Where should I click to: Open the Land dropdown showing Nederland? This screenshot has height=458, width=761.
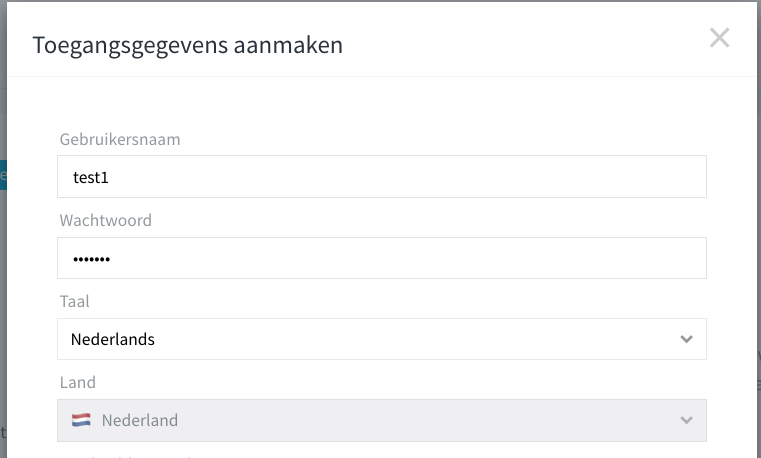coord(382,421)
